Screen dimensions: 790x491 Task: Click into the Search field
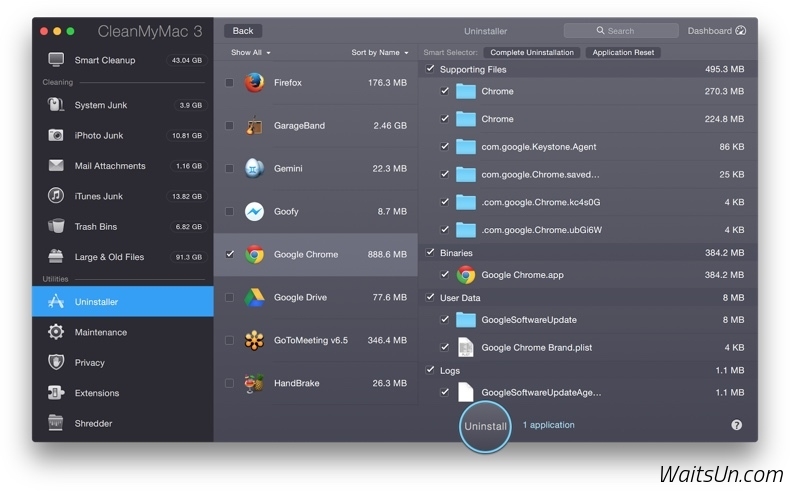pos(621,31)
